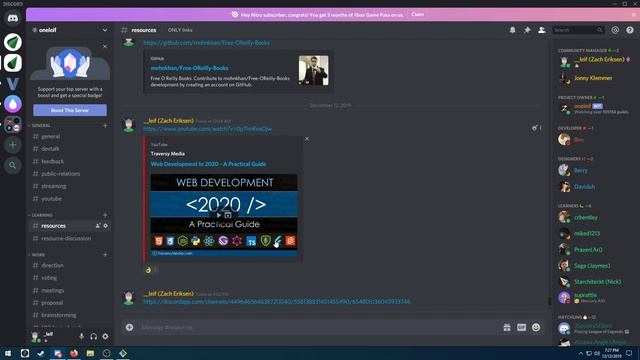This screenshot has height=360, width=640.
Task: Open the blue V server icon
Action: click(13, 84)
